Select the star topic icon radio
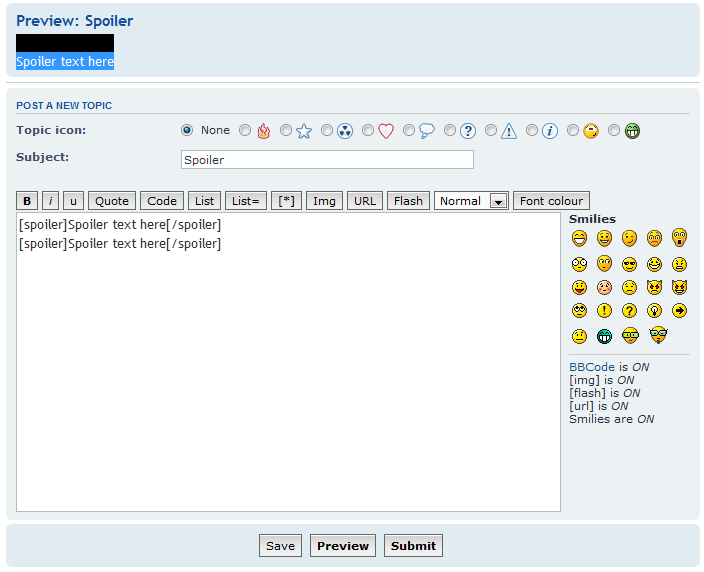This screenshot has width=704, height=572. pos(286,130)
